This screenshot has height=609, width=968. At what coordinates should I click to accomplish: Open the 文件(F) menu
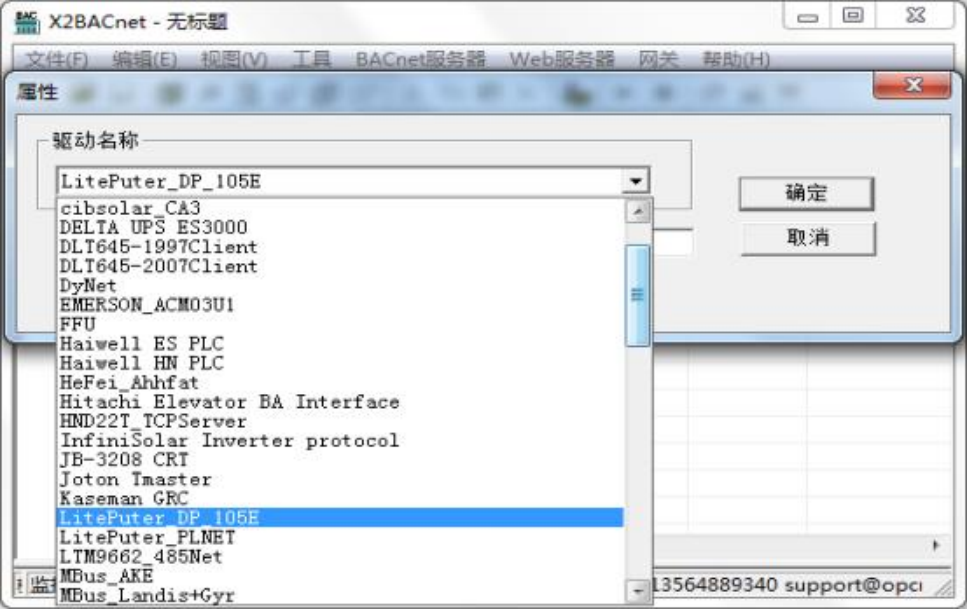(x=57, y=60)
